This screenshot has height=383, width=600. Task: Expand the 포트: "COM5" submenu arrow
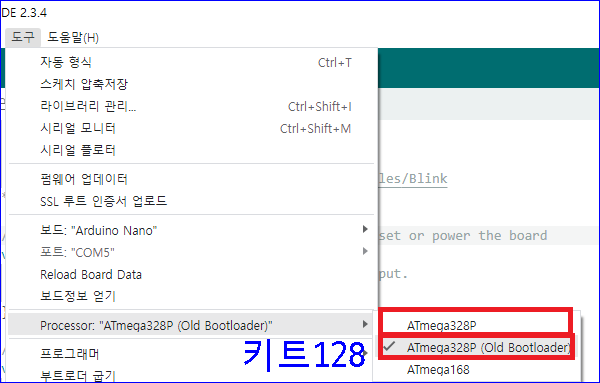[x=365, y=251]
